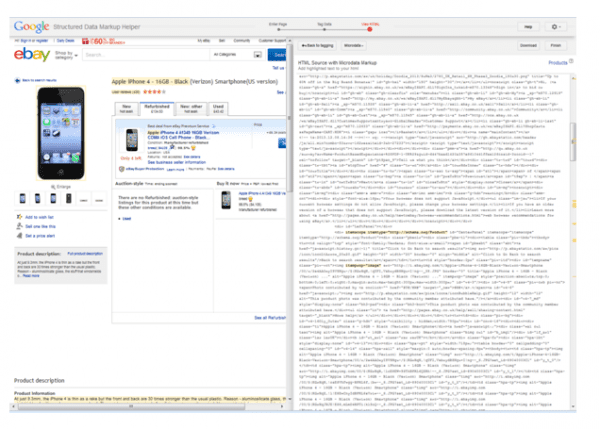Click the Back to search results arrow icon

[17, 80]
